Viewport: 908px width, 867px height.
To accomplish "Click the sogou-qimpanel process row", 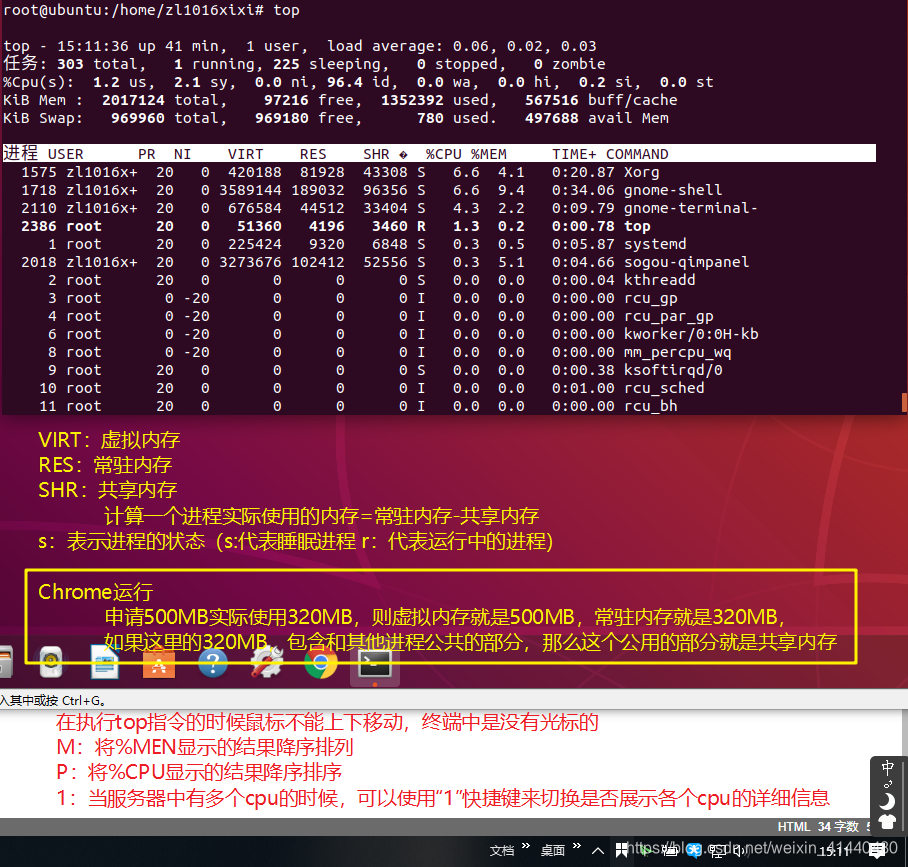I will click(x=439, y=262).
